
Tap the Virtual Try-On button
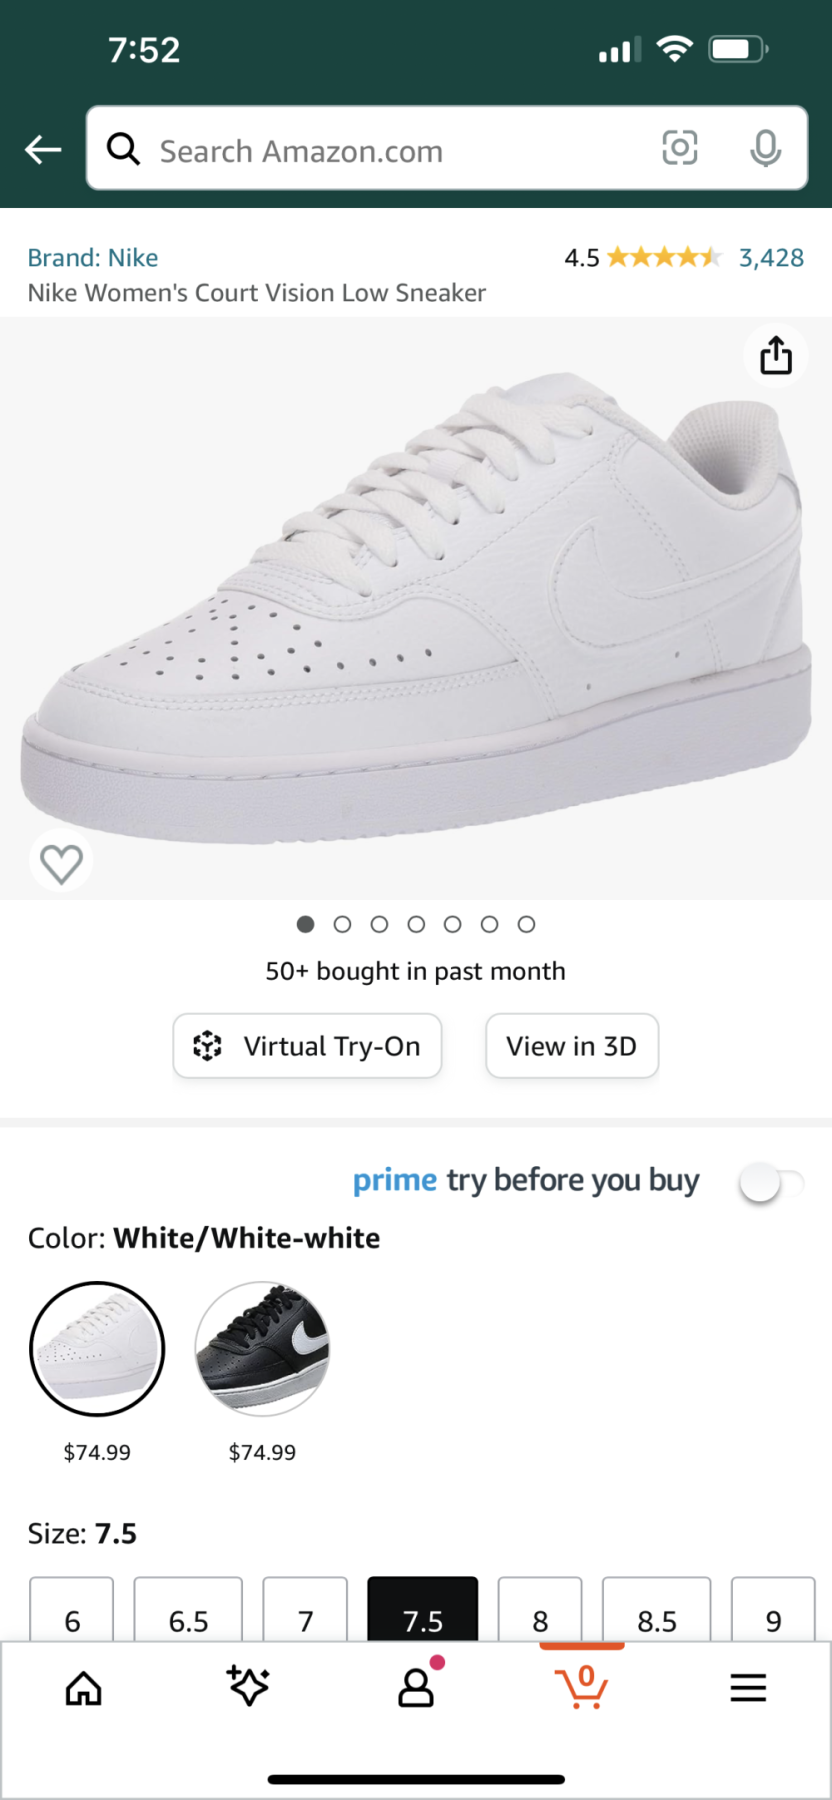pos(307,1046)
